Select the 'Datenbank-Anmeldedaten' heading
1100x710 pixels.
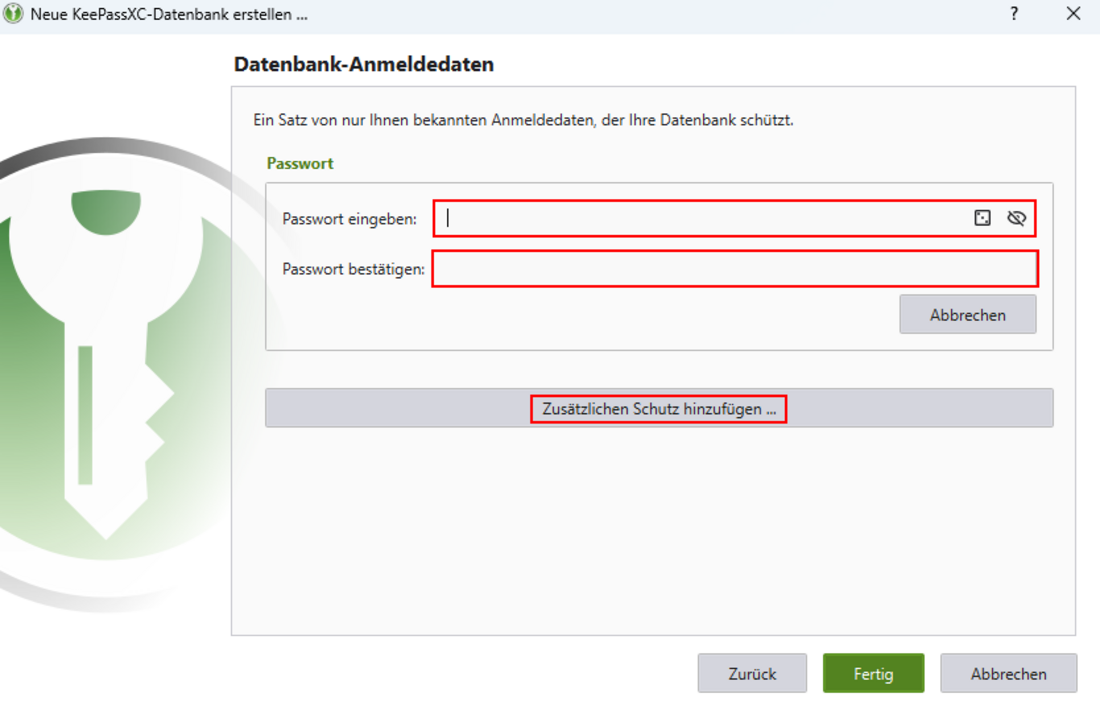pos(363,65)
